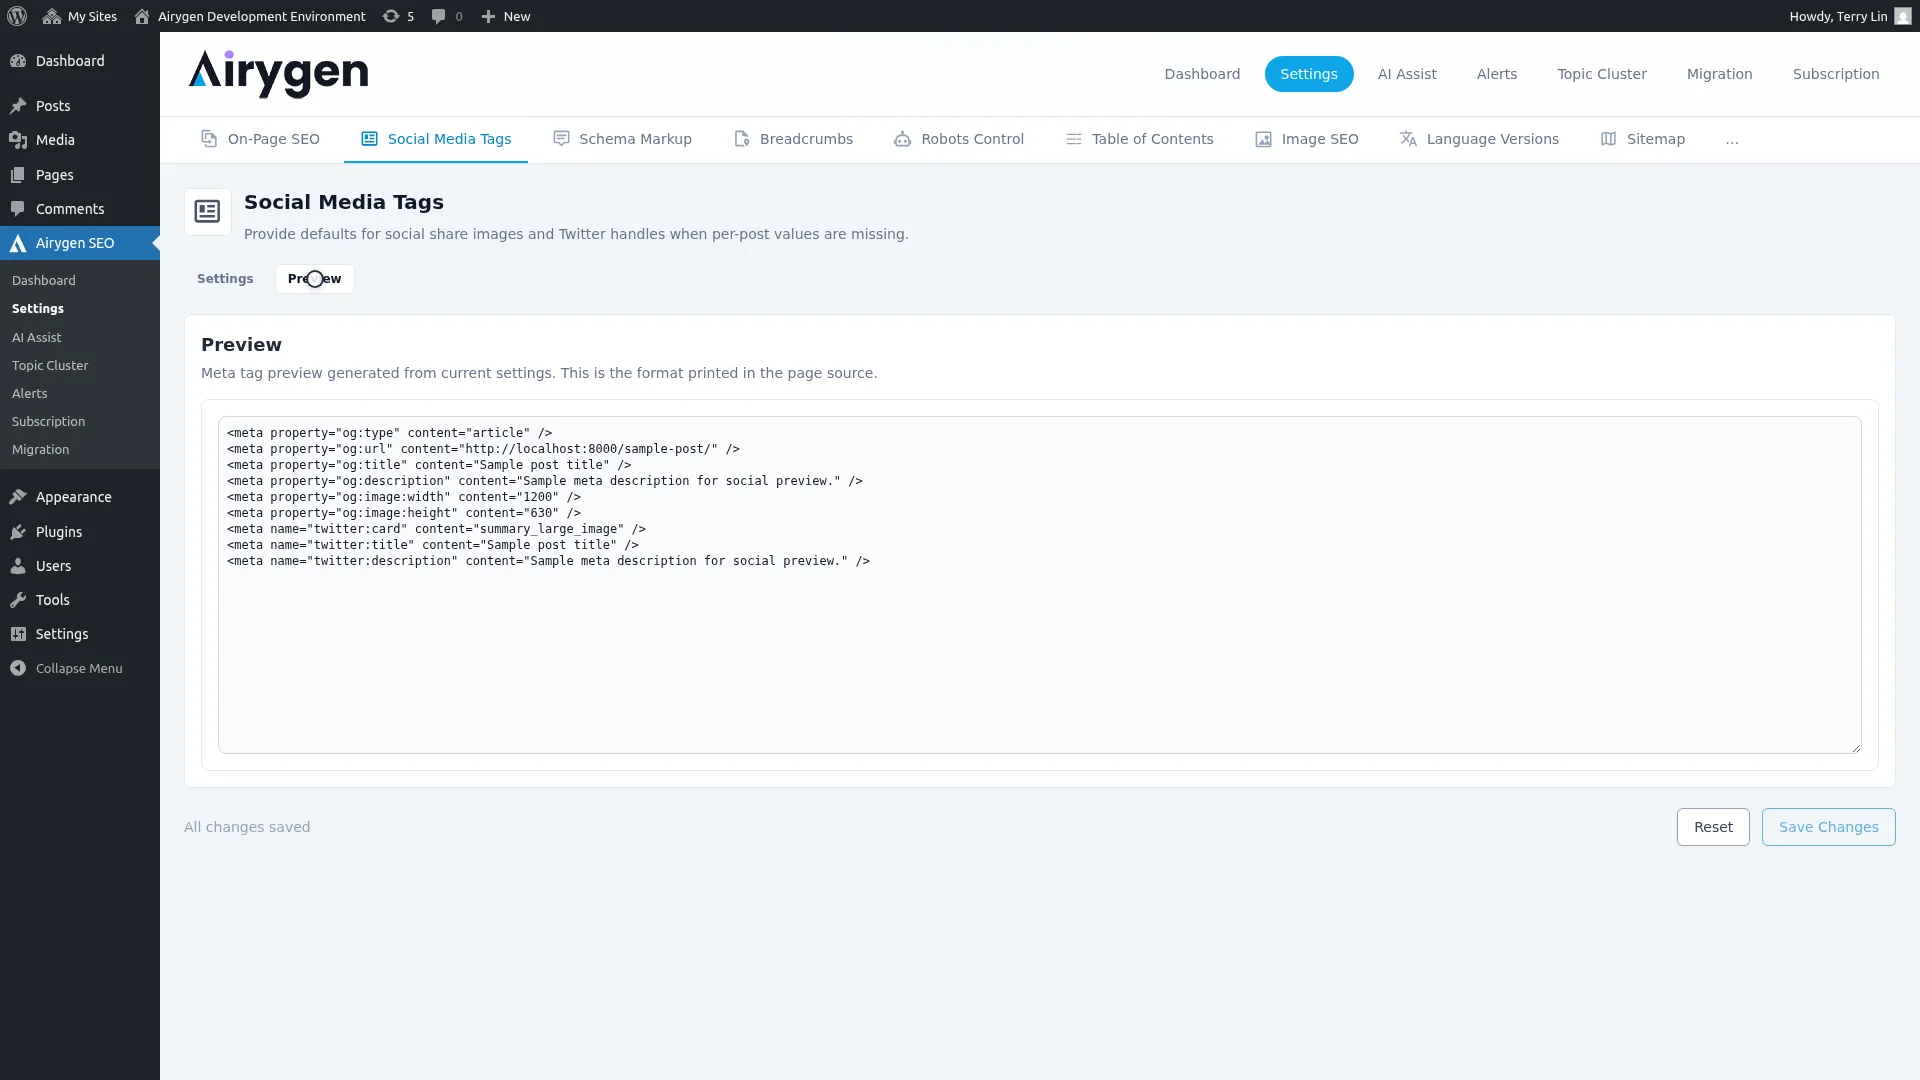Open Topic Cluster submenu item
Image resolution: width=1920 pixels, height=1080 pixels.
(x=50, y=366)
